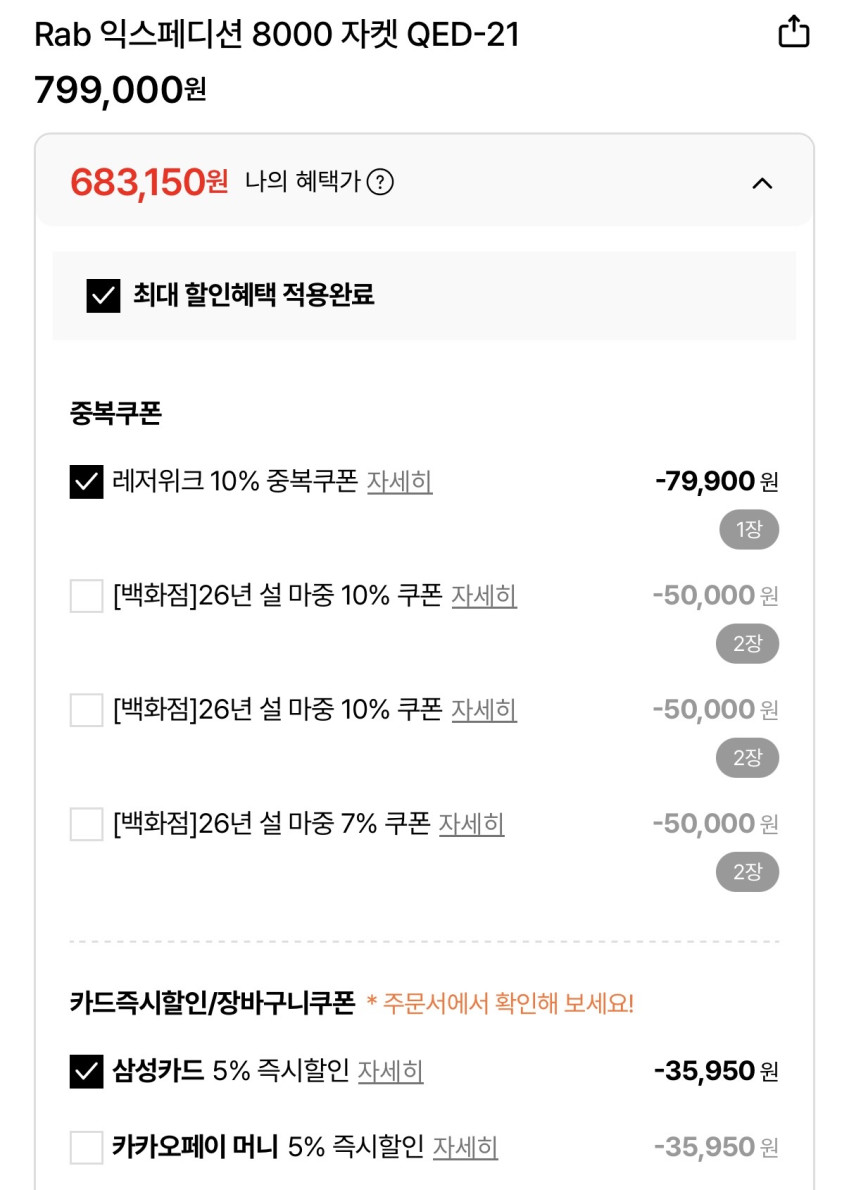
Task: Toggle the 레저위크 10% 중복쿠폰 checkbox
Action: pos(87,482)
